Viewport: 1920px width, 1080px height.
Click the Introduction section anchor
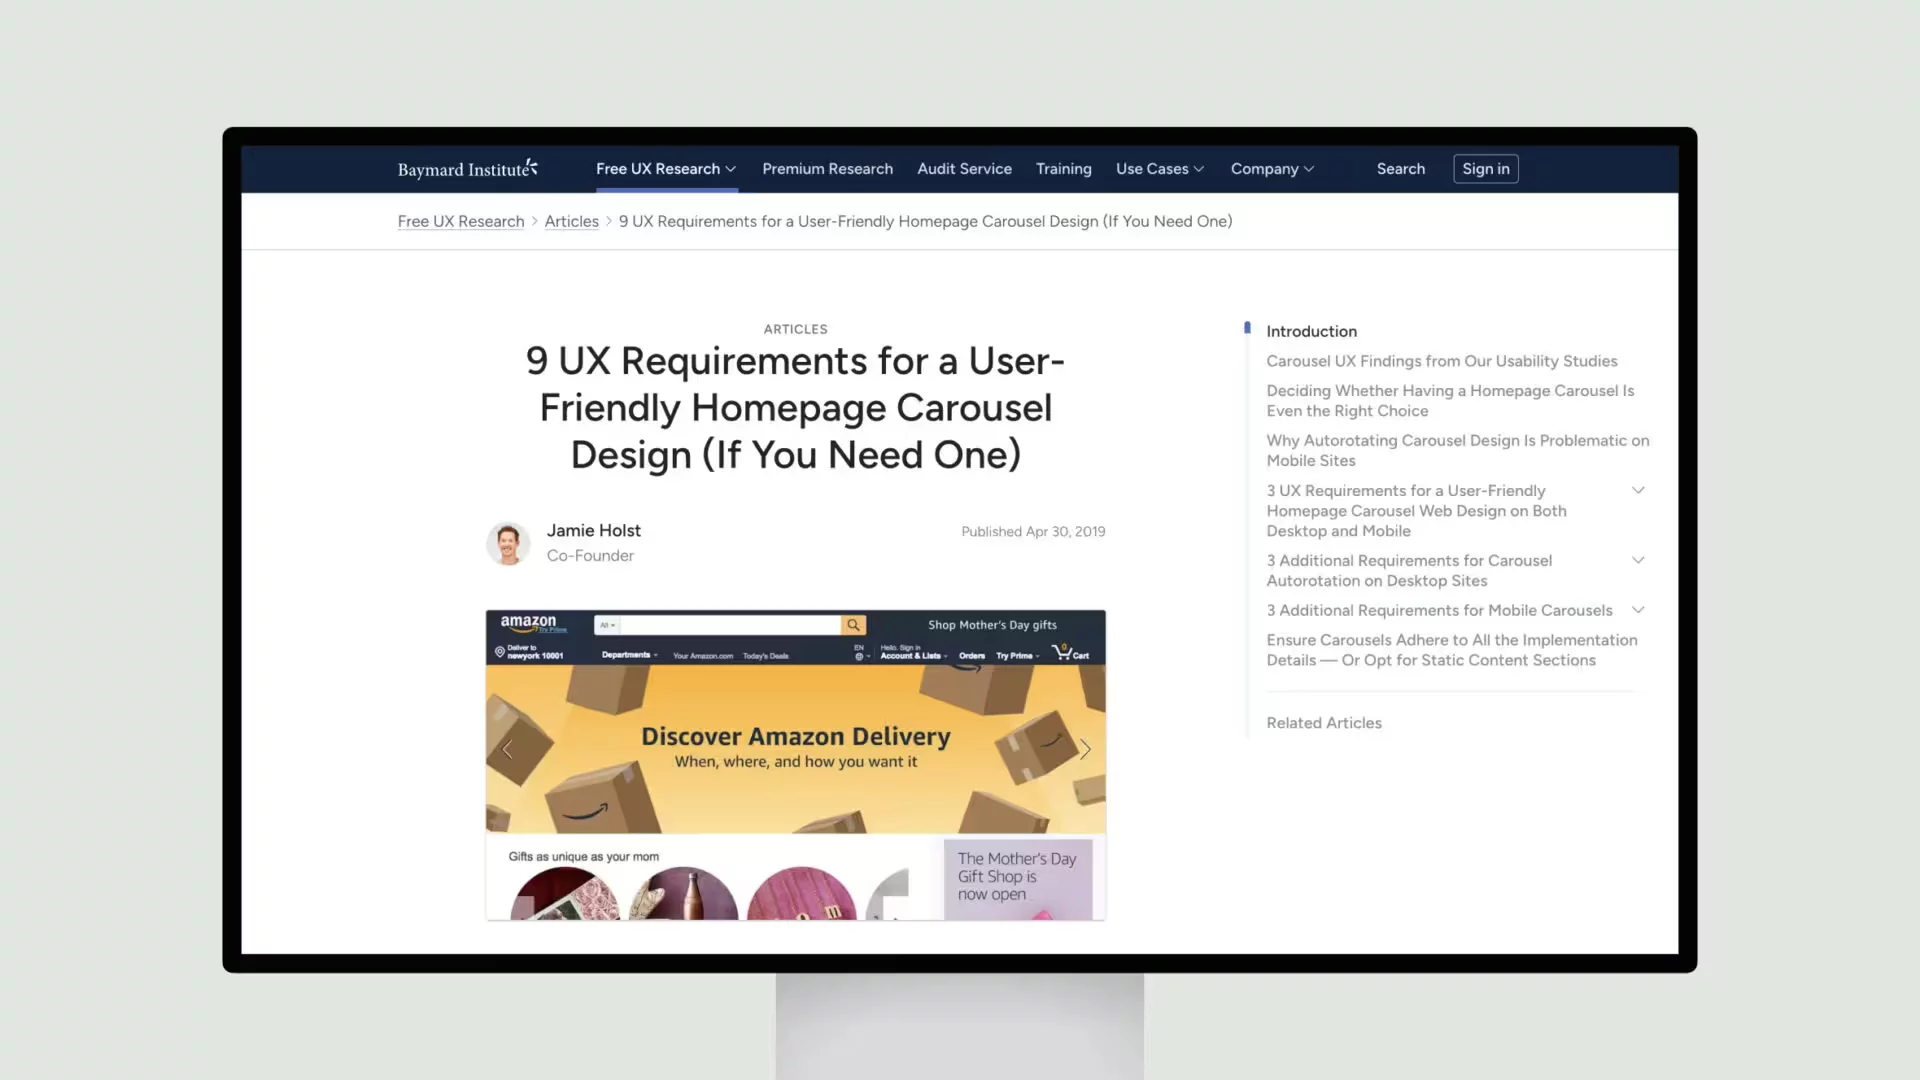[1311, 330]
